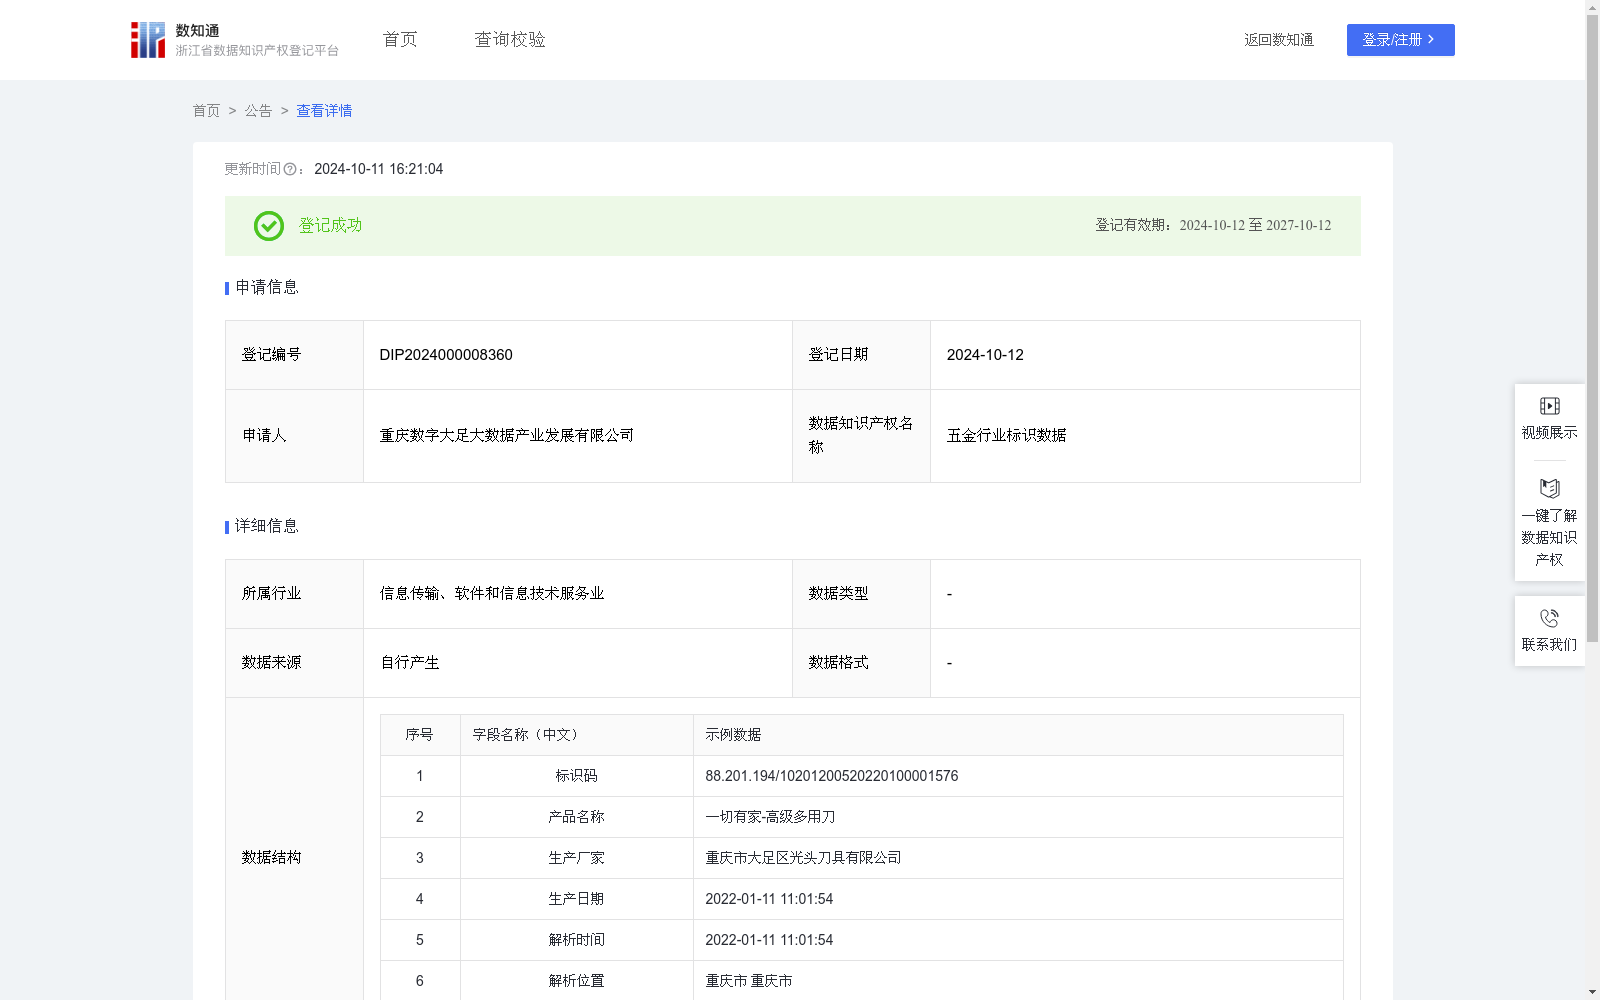Open the 查询校验 nav tab
The image size is (1600, 1000).
point(510,40)
